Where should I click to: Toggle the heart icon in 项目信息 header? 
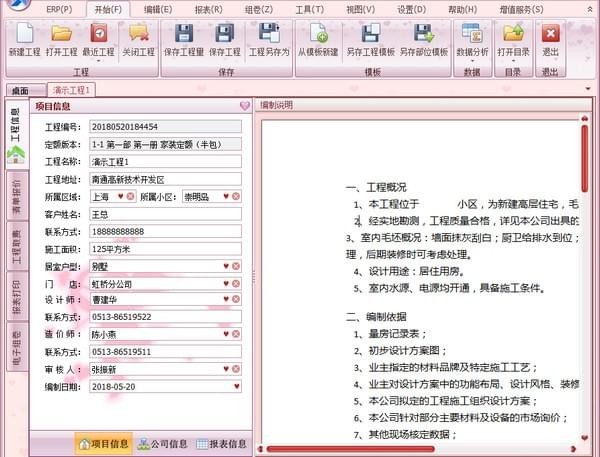245,106
